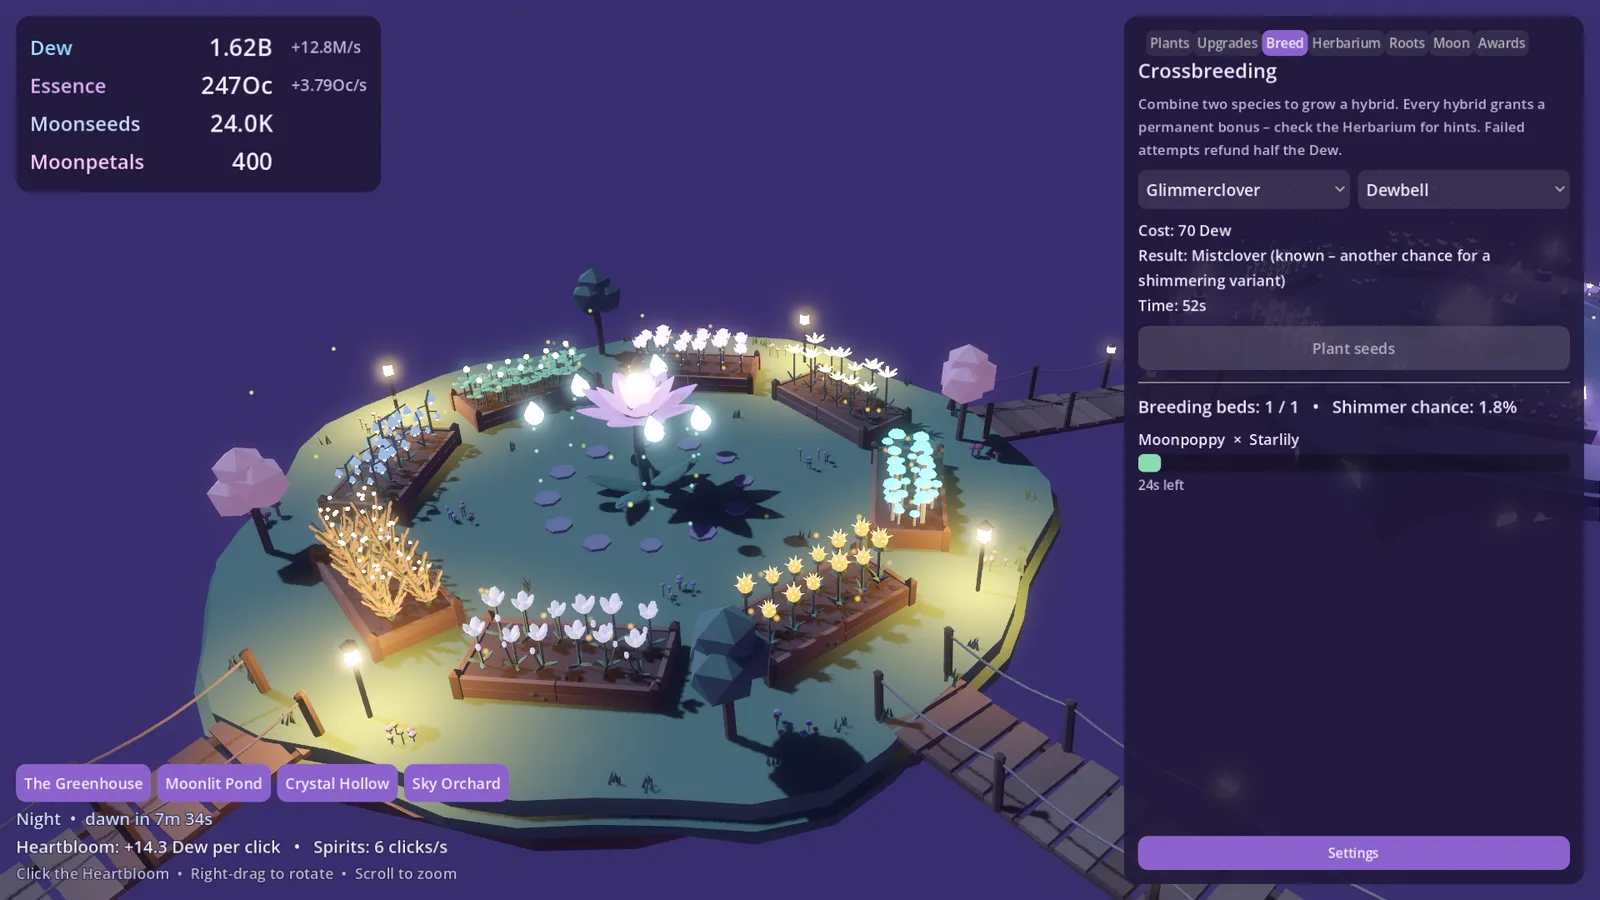Viewport: 1600px width, 900px height.
Task: Click the dawn countdown timer text
Action: [149, 819]
